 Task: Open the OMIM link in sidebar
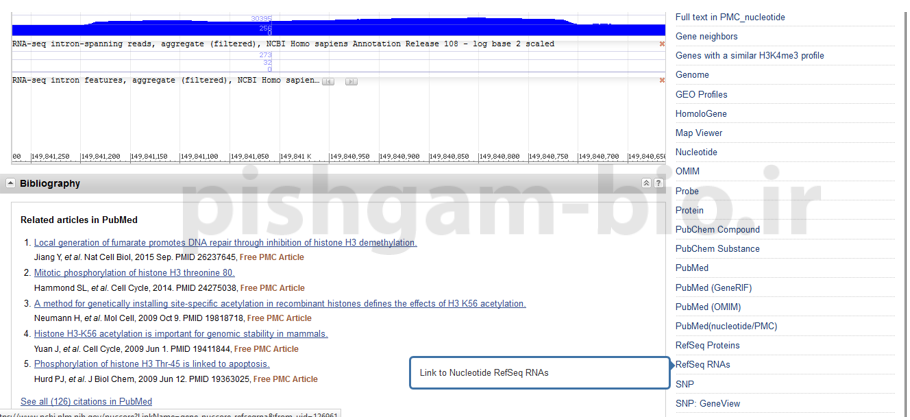coord(687,172)
